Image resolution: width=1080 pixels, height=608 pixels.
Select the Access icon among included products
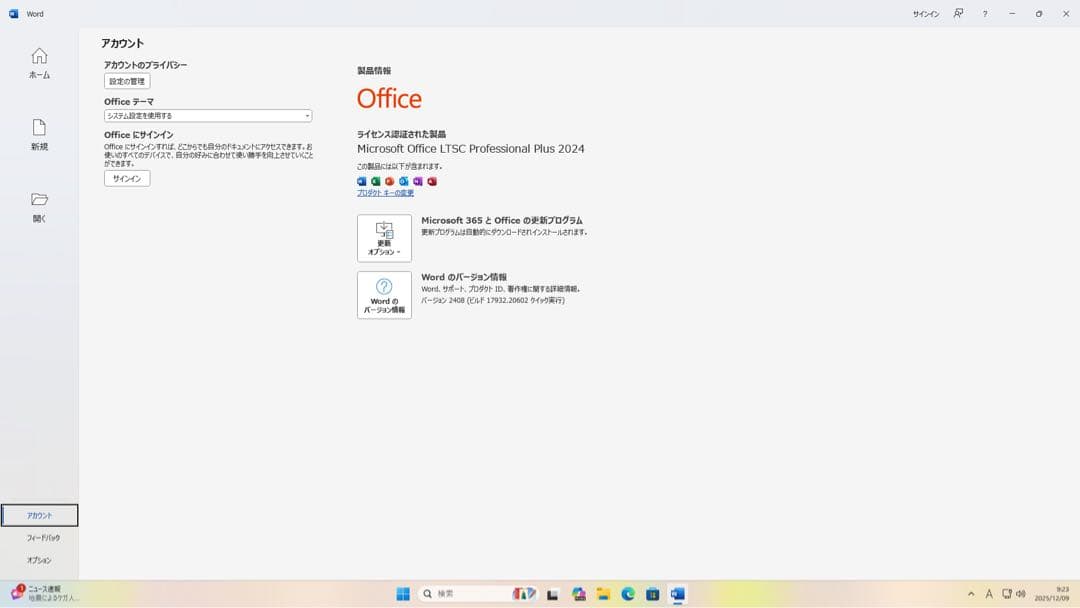click(x=431, y=181)
